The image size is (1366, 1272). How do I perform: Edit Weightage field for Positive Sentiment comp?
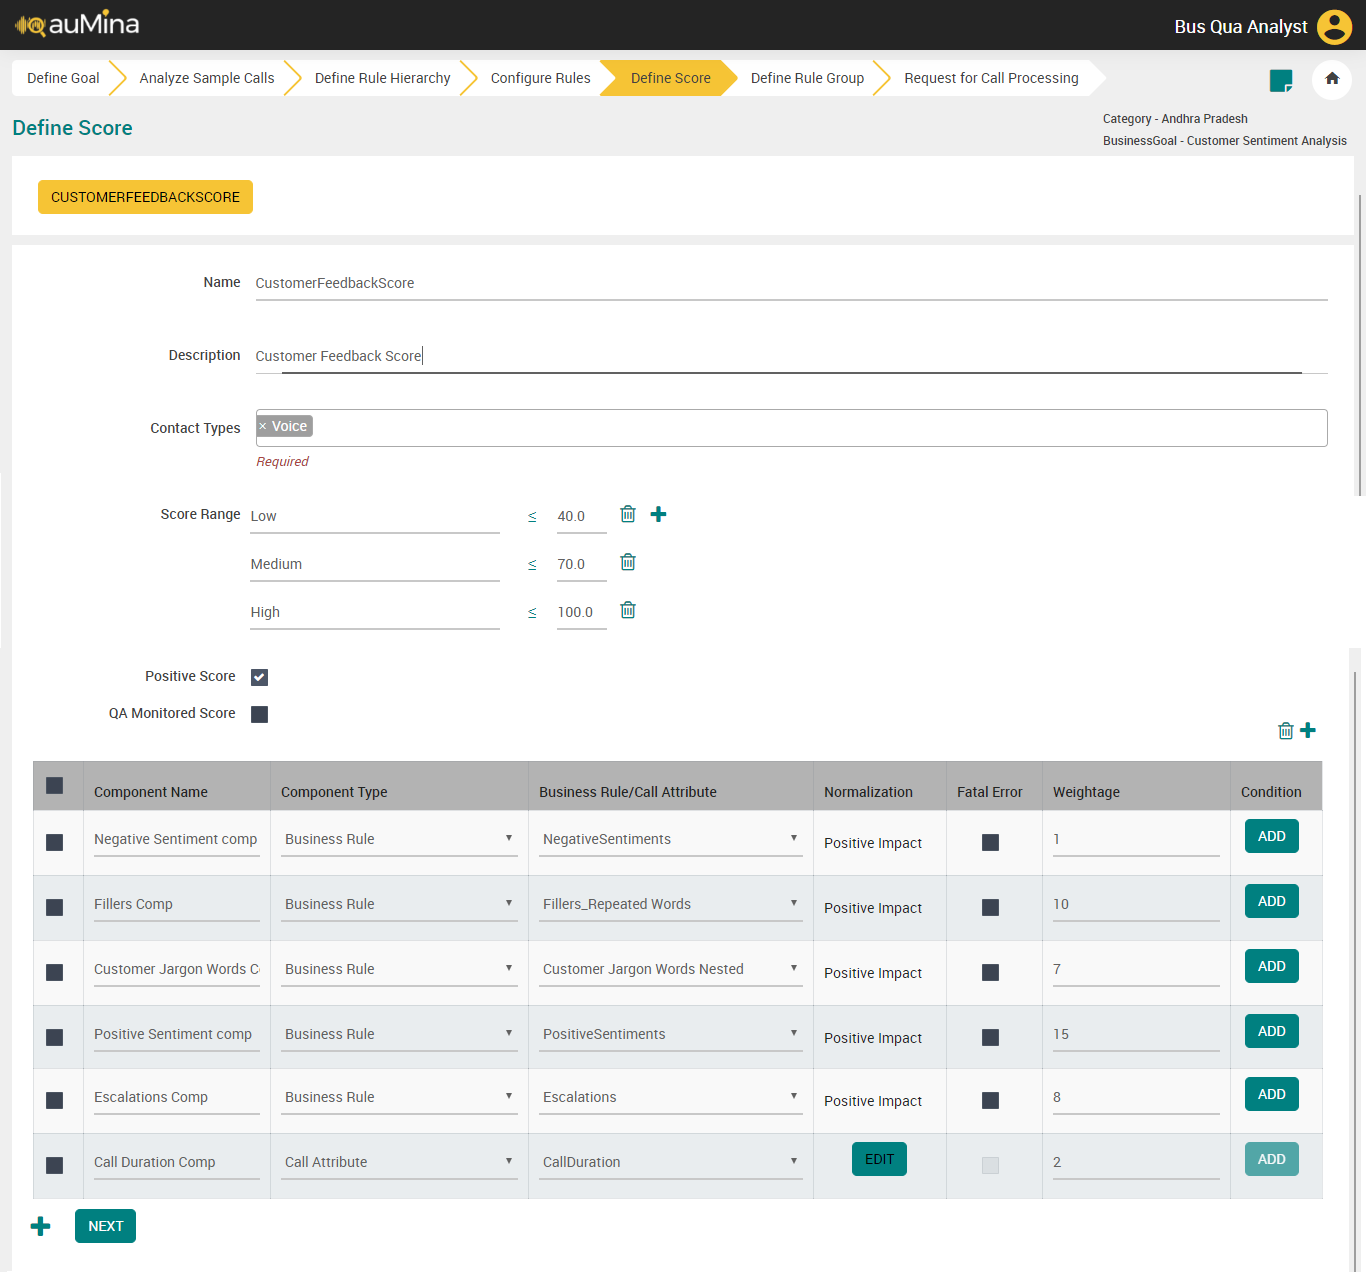point(1136,1035)
